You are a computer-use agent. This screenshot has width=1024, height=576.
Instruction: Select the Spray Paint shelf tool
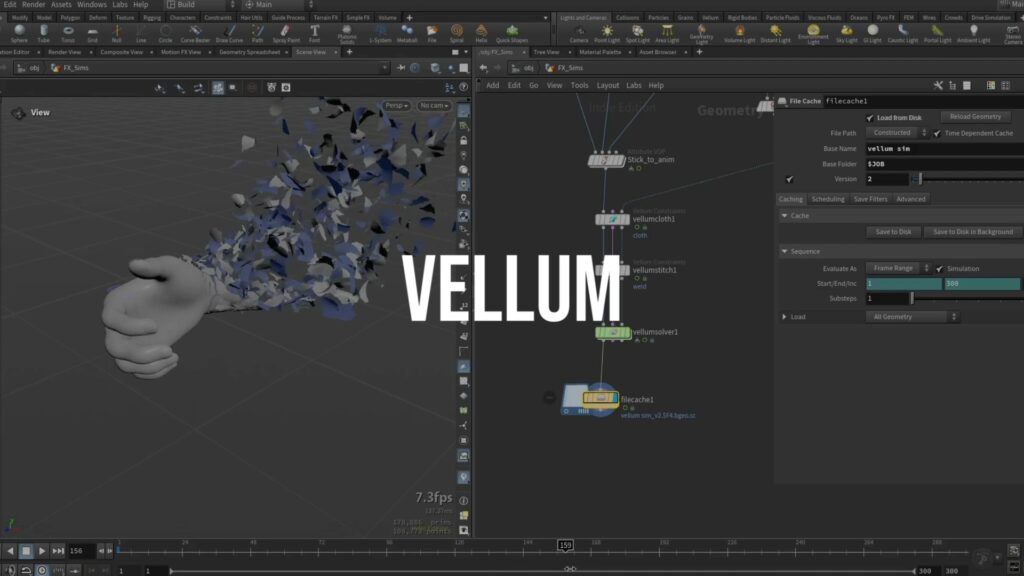pyautogui.click(x=286, y=34)
